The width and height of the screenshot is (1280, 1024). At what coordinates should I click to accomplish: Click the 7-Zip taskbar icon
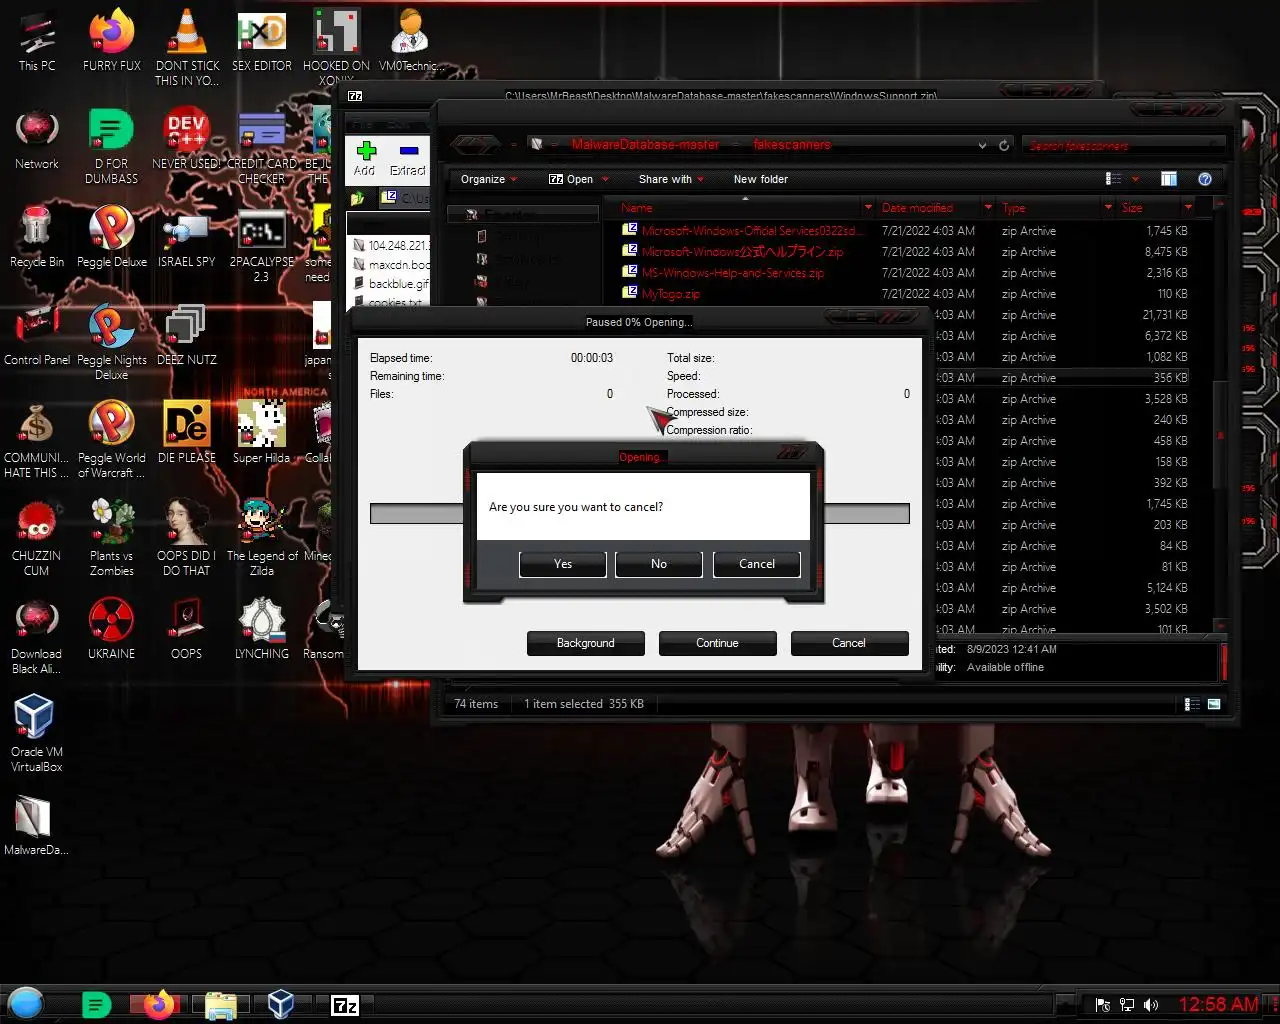(345, 1005)
